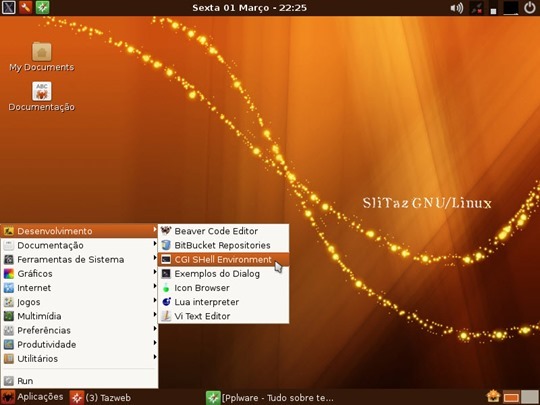
Task: Open the wrench settings launcher icon
Action: coord(25,8)
